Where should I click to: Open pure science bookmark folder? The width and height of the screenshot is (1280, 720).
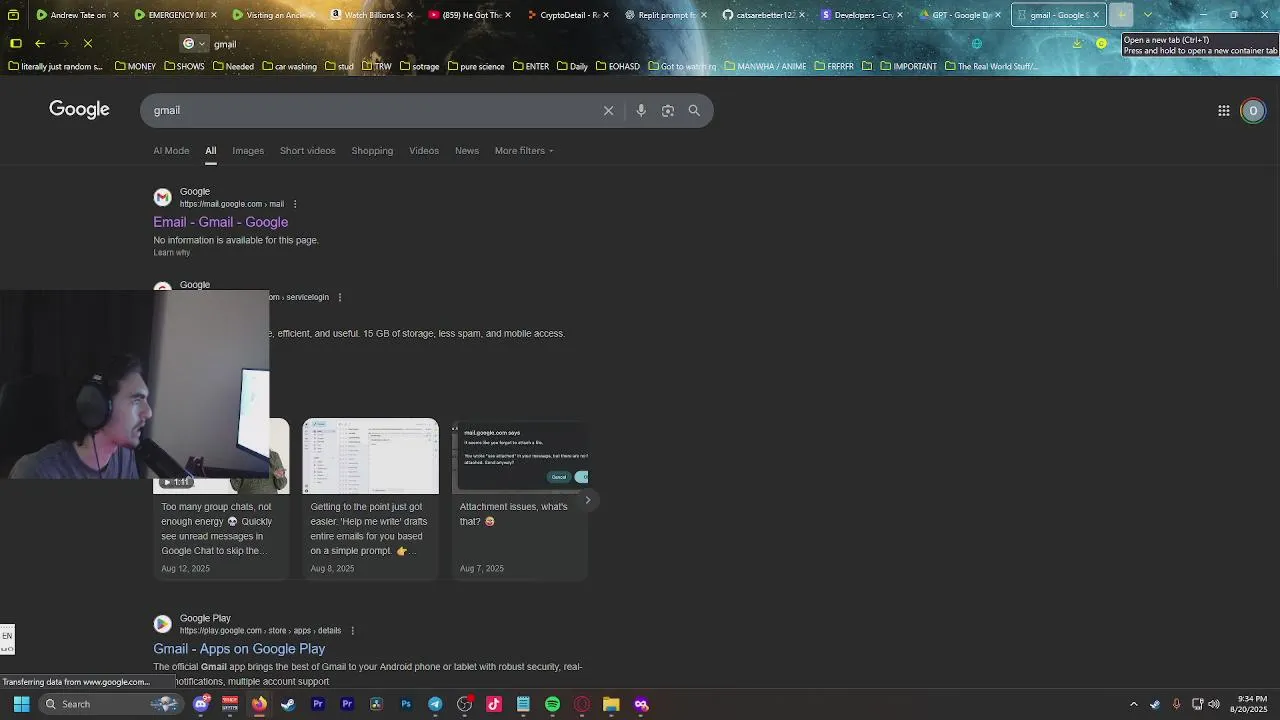pos(476,67)
